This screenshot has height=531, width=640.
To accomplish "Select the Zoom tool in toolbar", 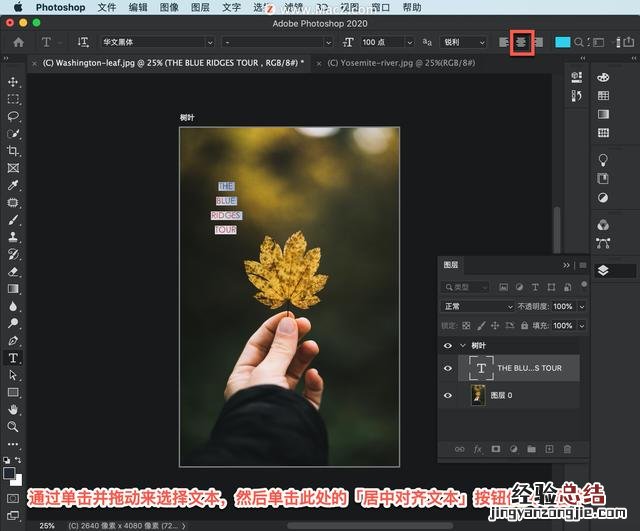I will point(13,426).
